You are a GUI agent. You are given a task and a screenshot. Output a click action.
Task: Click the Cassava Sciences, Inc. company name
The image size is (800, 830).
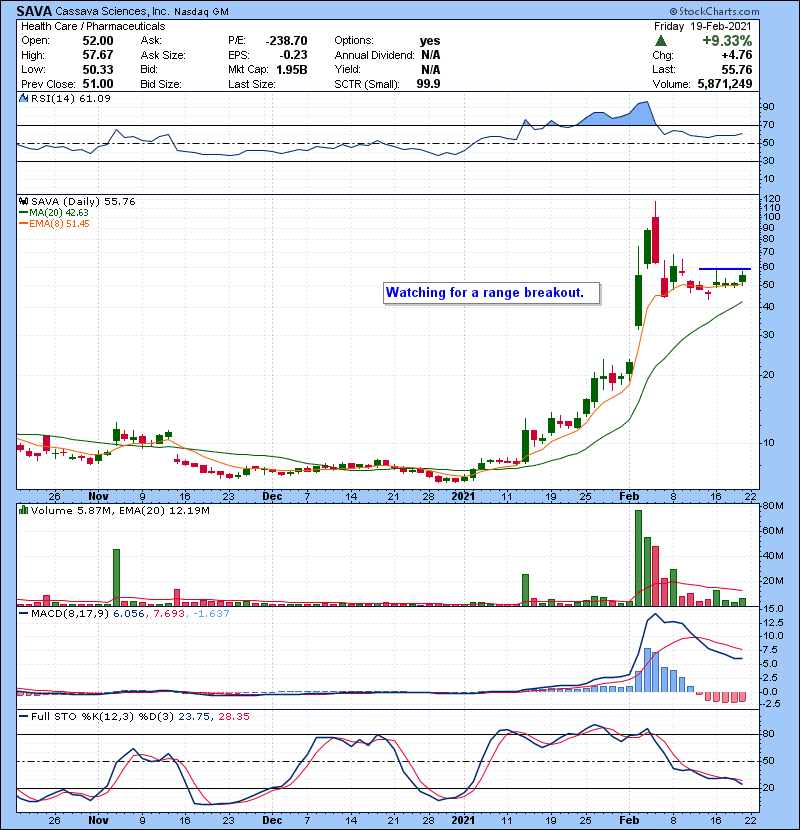[x=112, y=11]
